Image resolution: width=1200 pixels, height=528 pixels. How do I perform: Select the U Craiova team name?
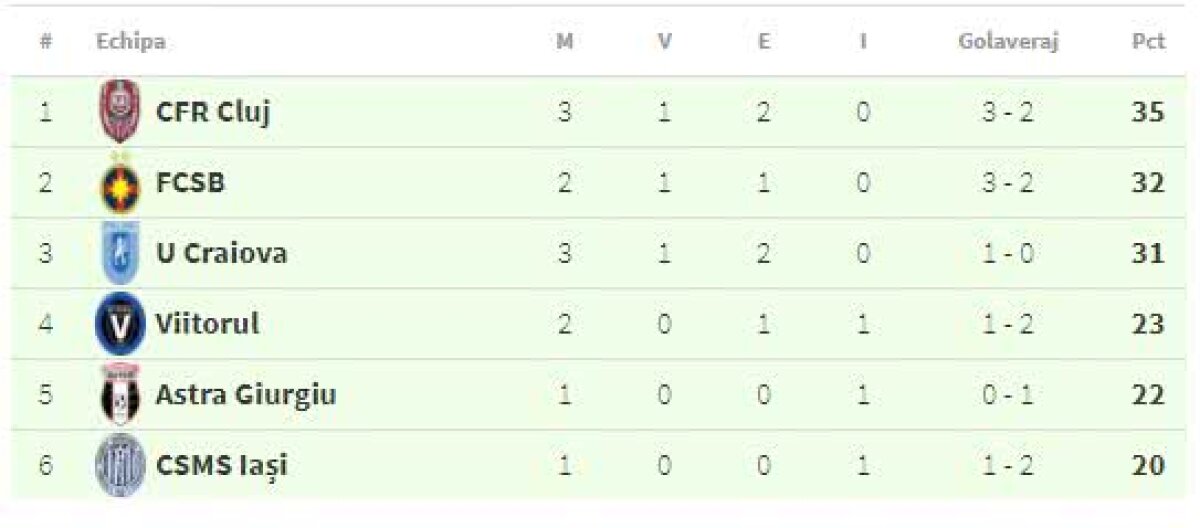221,253
